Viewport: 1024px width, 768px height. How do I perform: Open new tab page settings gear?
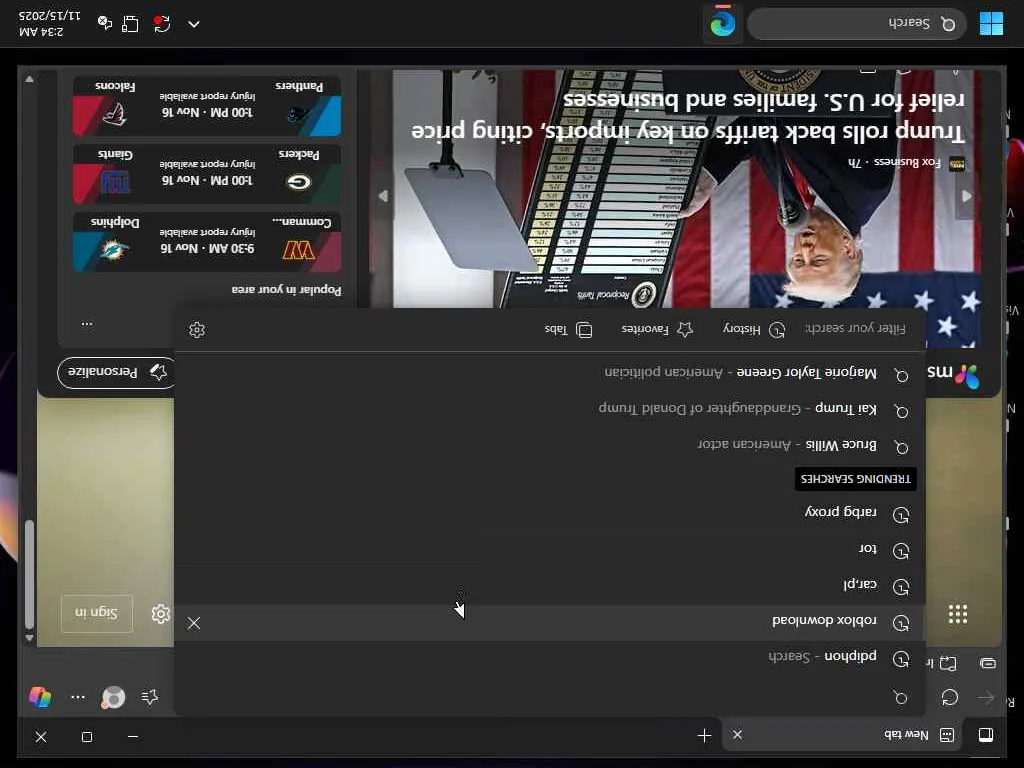160,614
